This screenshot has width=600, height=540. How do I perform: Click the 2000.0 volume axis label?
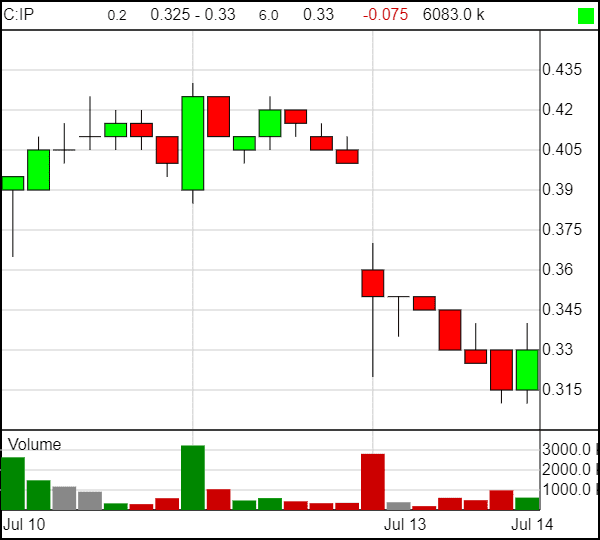(x=566, y=469)
